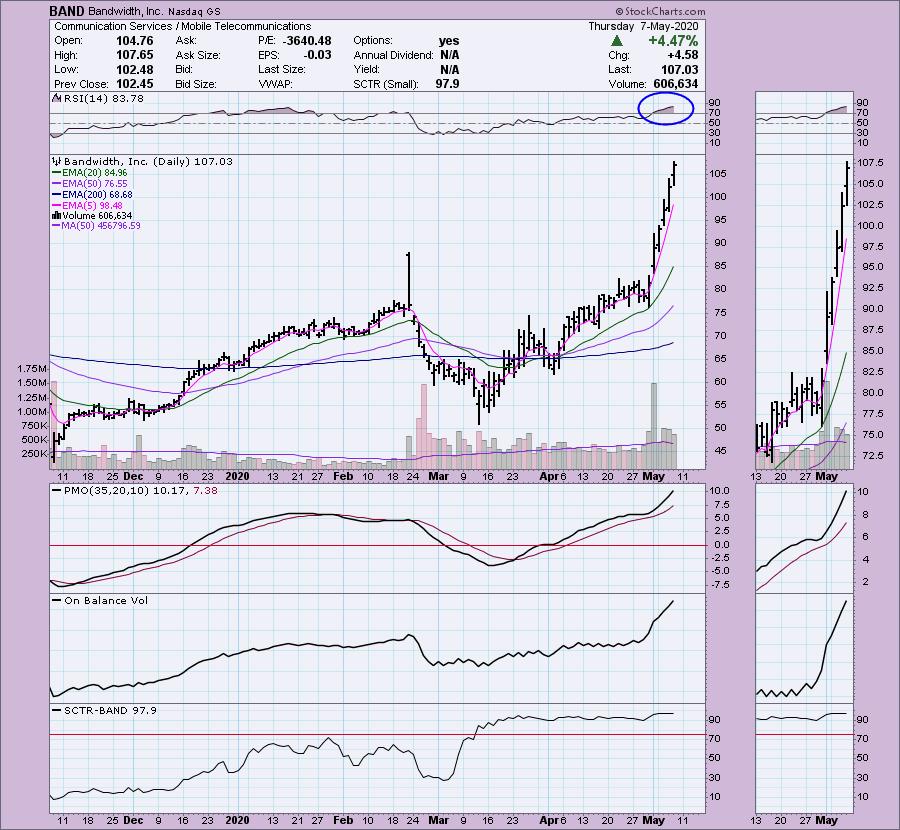The image size is (900, 830).
Task: Click the High value 107.65
Action: click(135, 55)
